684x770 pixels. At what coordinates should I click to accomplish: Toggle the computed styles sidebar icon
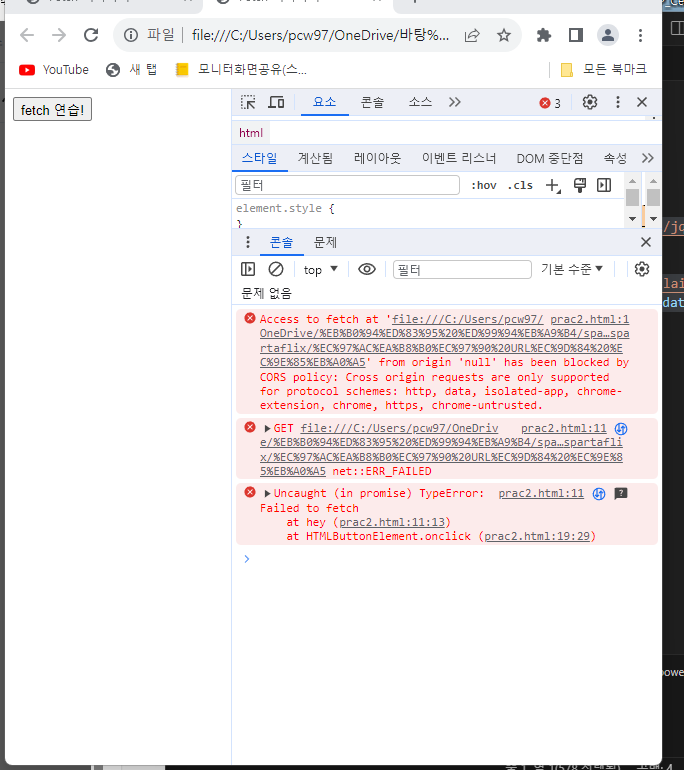coord(604,186)
